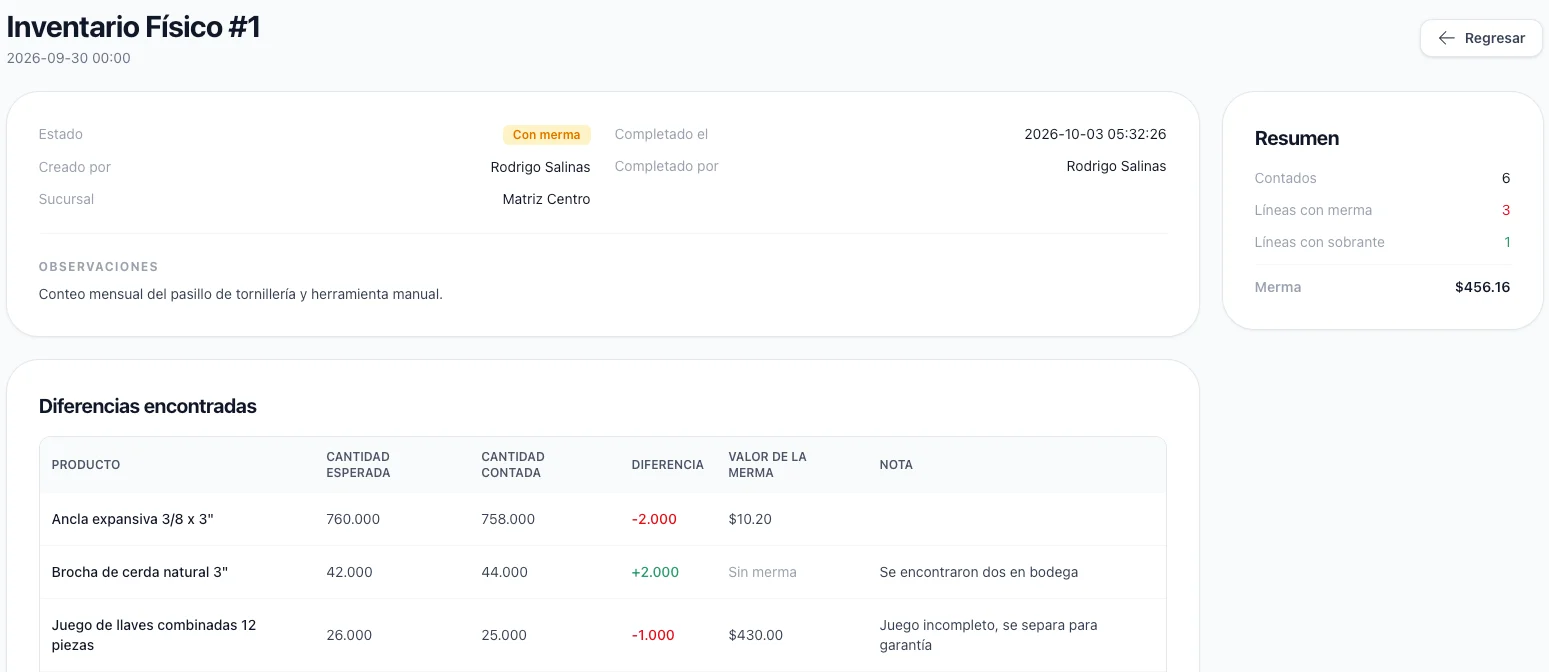Select the Ancla expansiva 3/8 x 3" row
Viewport: 1549px width, 672px height.
(603, 519)
